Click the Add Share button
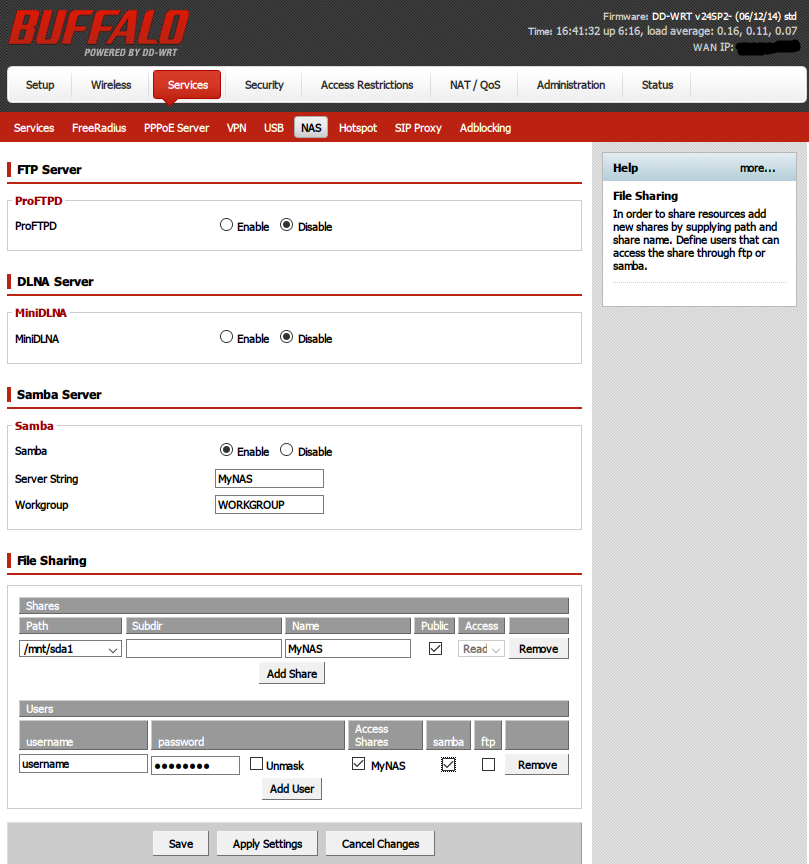This screenshot has height=864, width=809. pos(292,674)
